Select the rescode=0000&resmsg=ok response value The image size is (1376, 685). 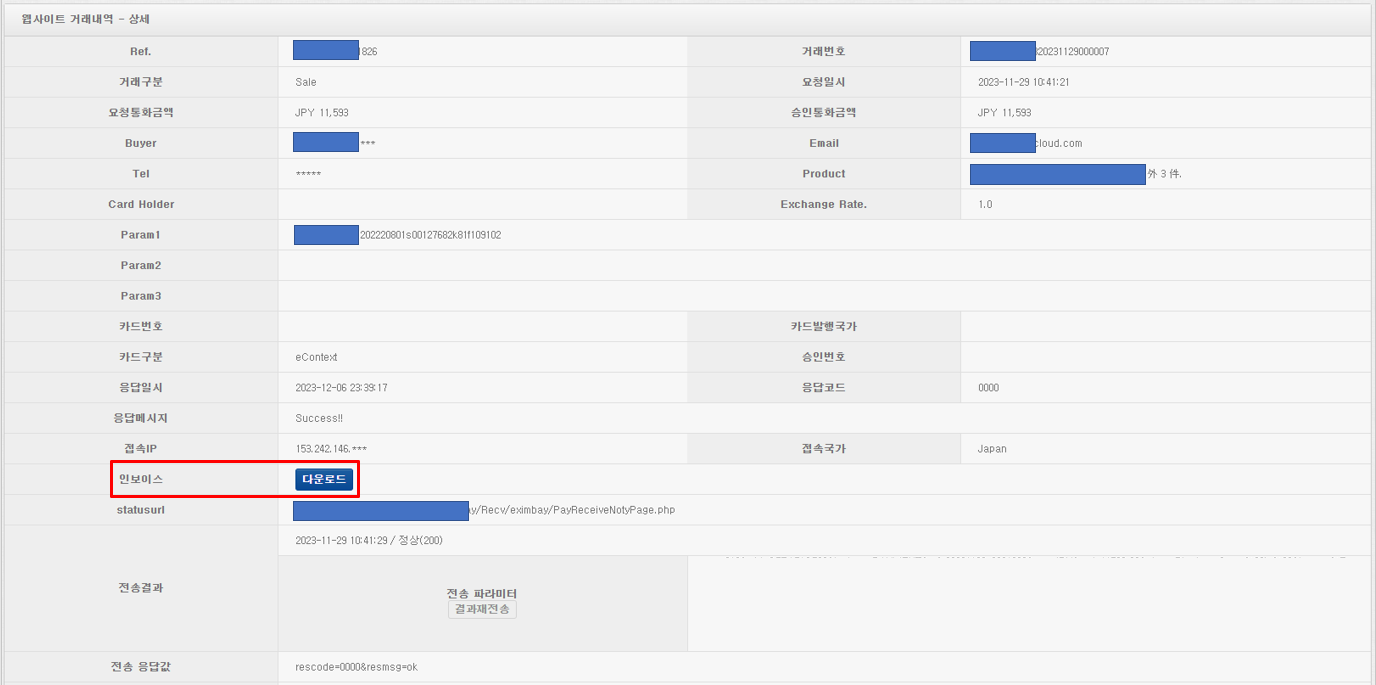(356, 667)
